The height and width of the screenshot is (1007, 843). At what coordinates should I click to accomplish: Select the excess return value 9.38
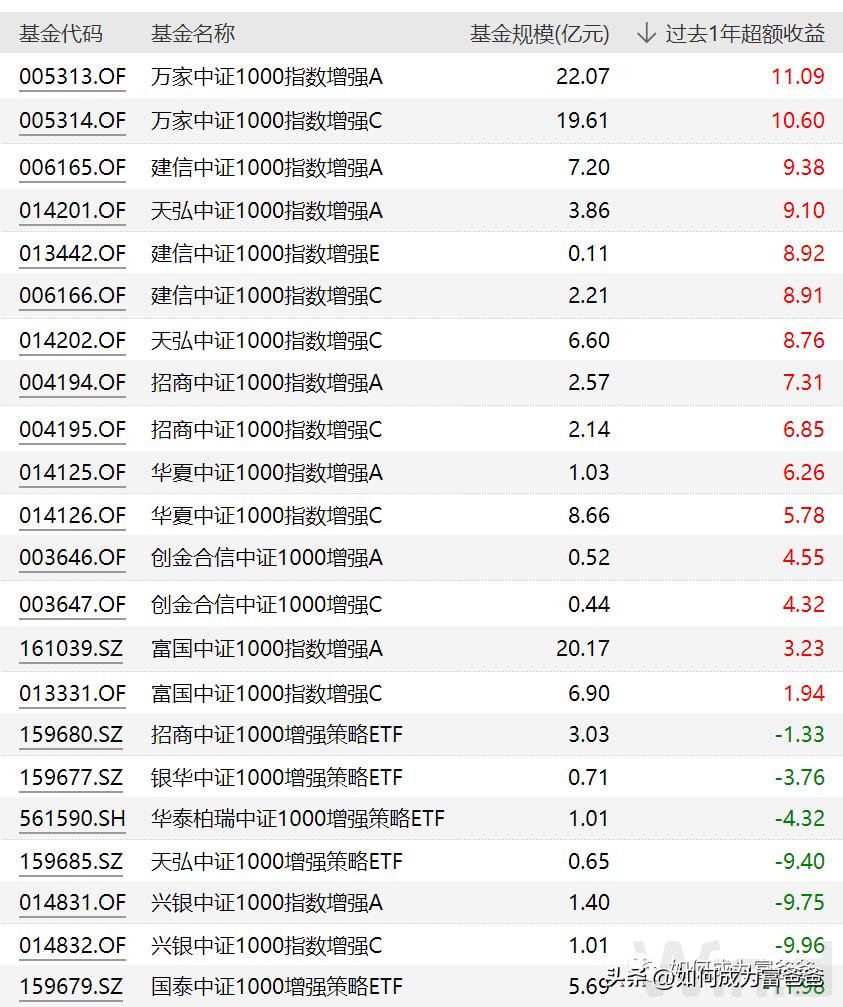pos(804,168)
